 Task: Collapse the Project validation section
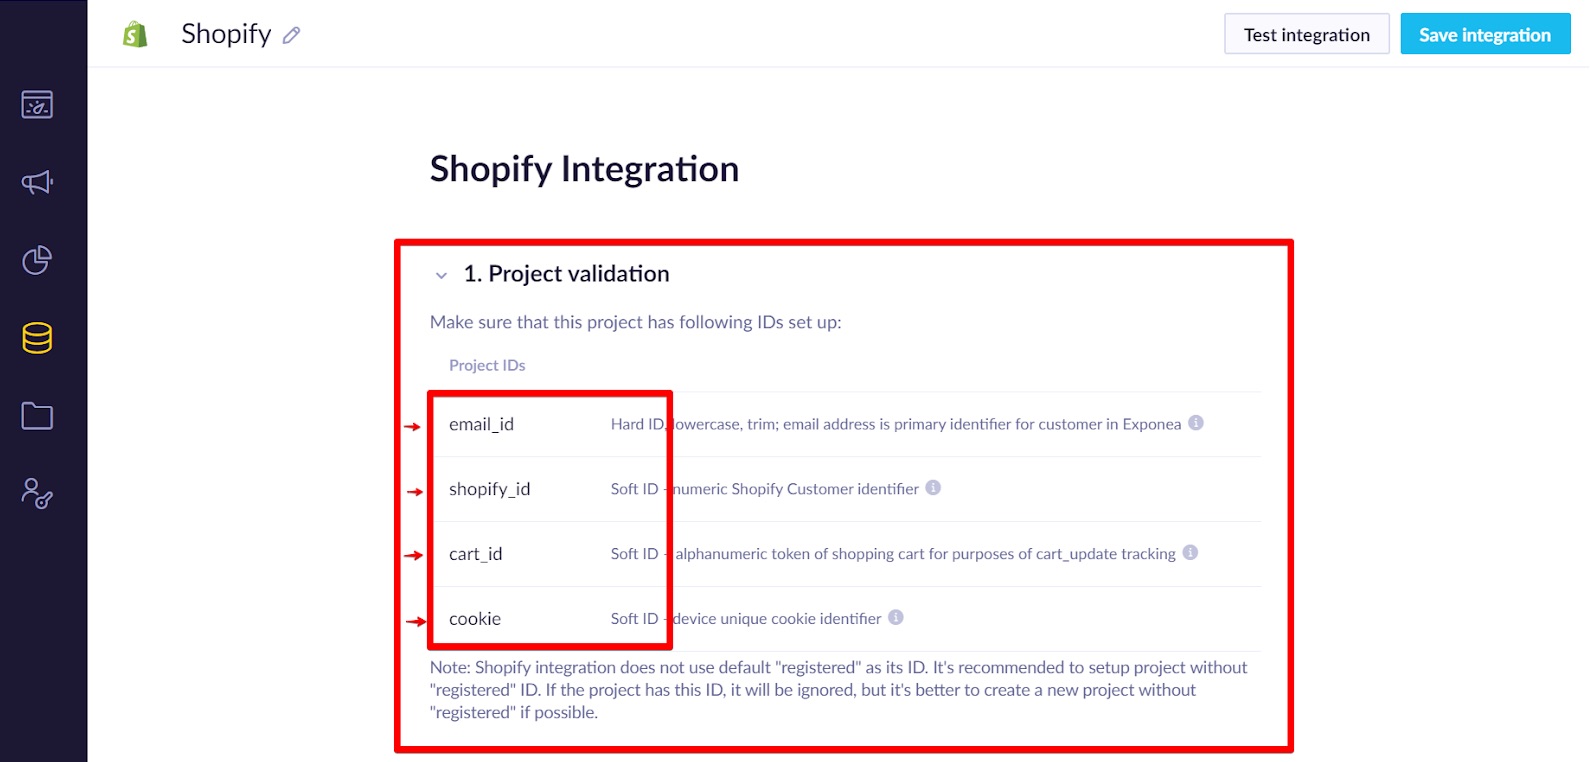pos(441,275)
